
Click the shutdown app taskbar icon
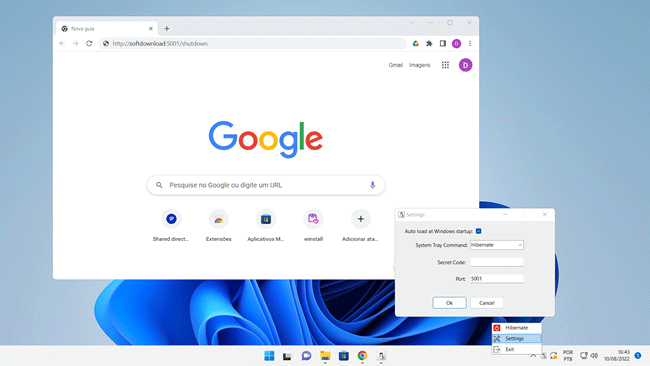(x=381, y=356)
